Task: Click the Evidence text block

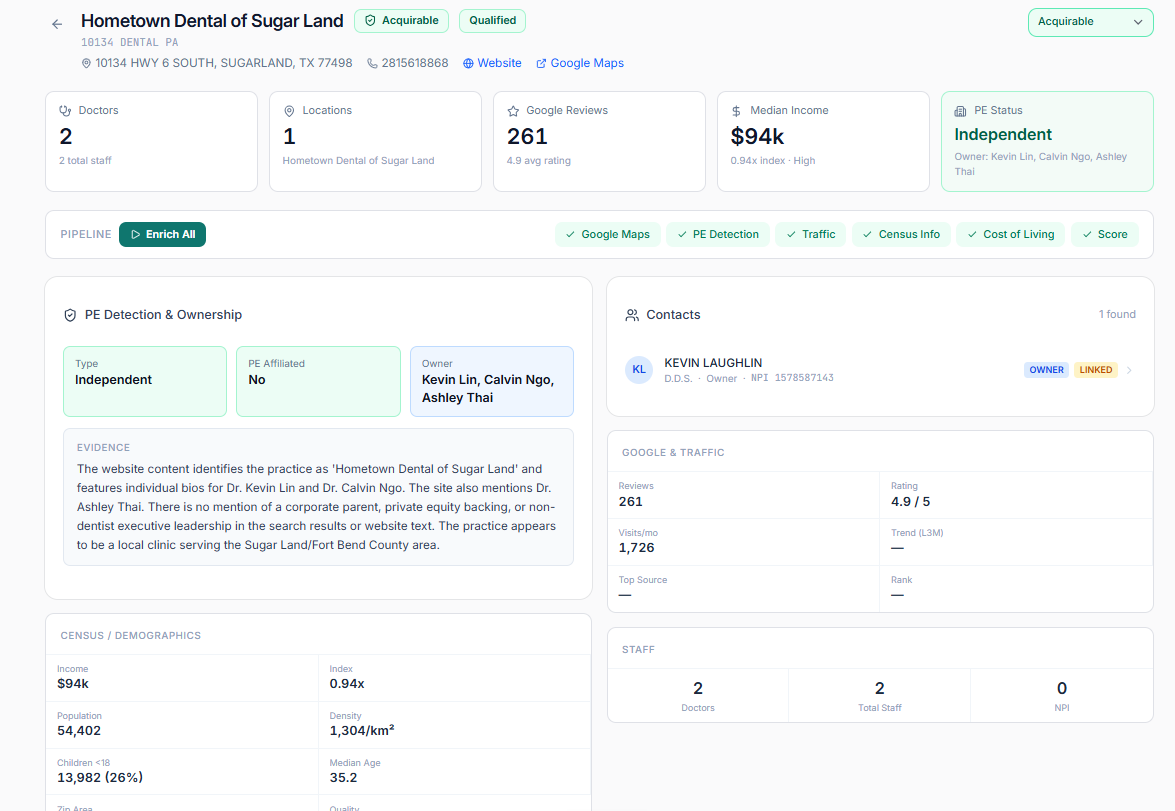Action: point(318,497)
